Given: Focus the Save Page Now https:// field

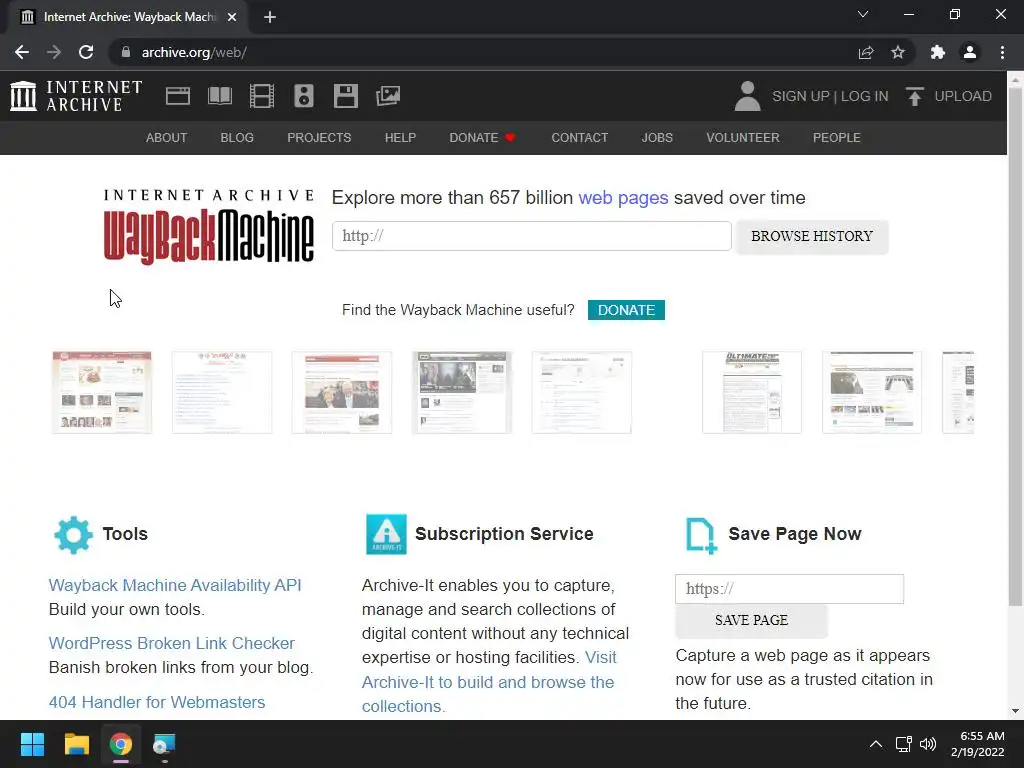Looking at the screenshot, I should (x=789, y=589).
